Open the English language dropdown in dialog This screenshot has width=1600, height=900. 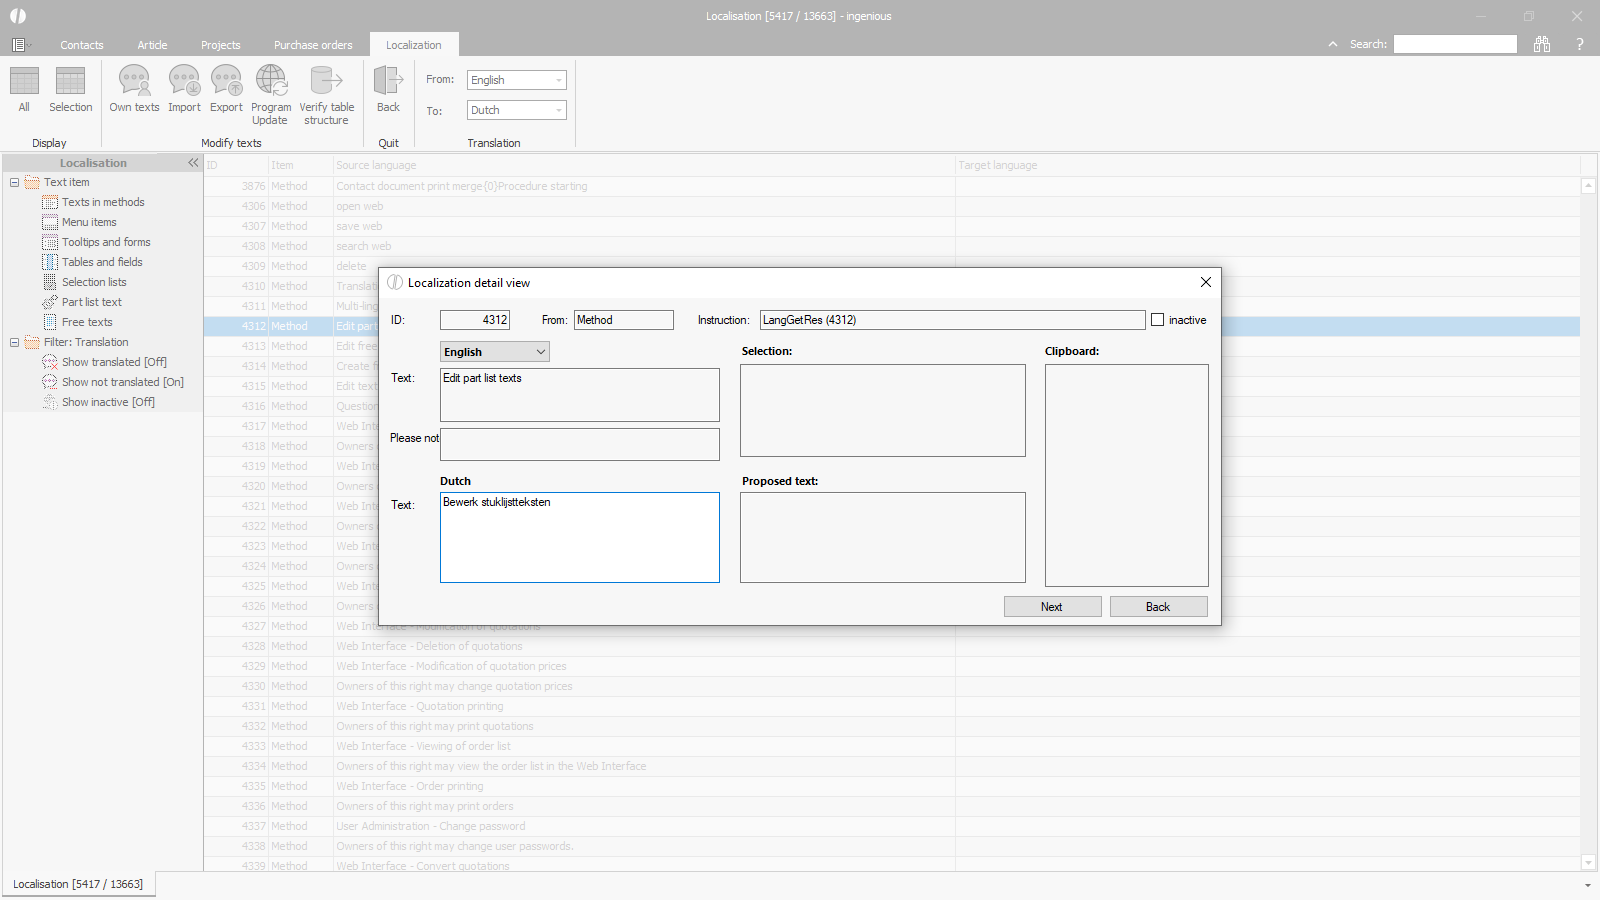tap(495, 352)
